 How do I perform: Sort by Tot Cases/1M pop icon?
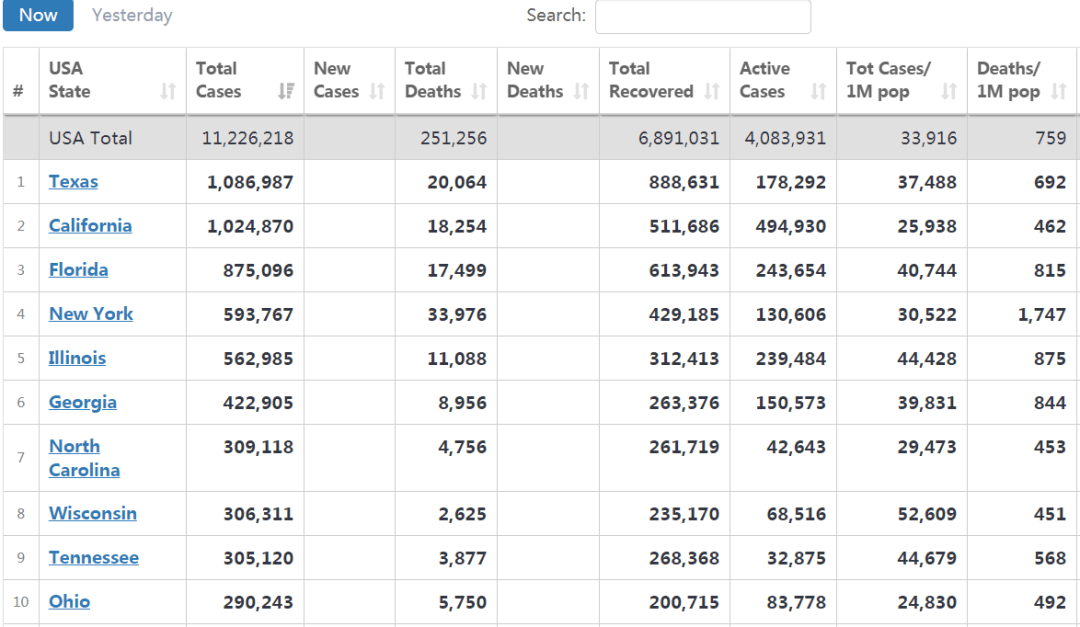(949, 91)
